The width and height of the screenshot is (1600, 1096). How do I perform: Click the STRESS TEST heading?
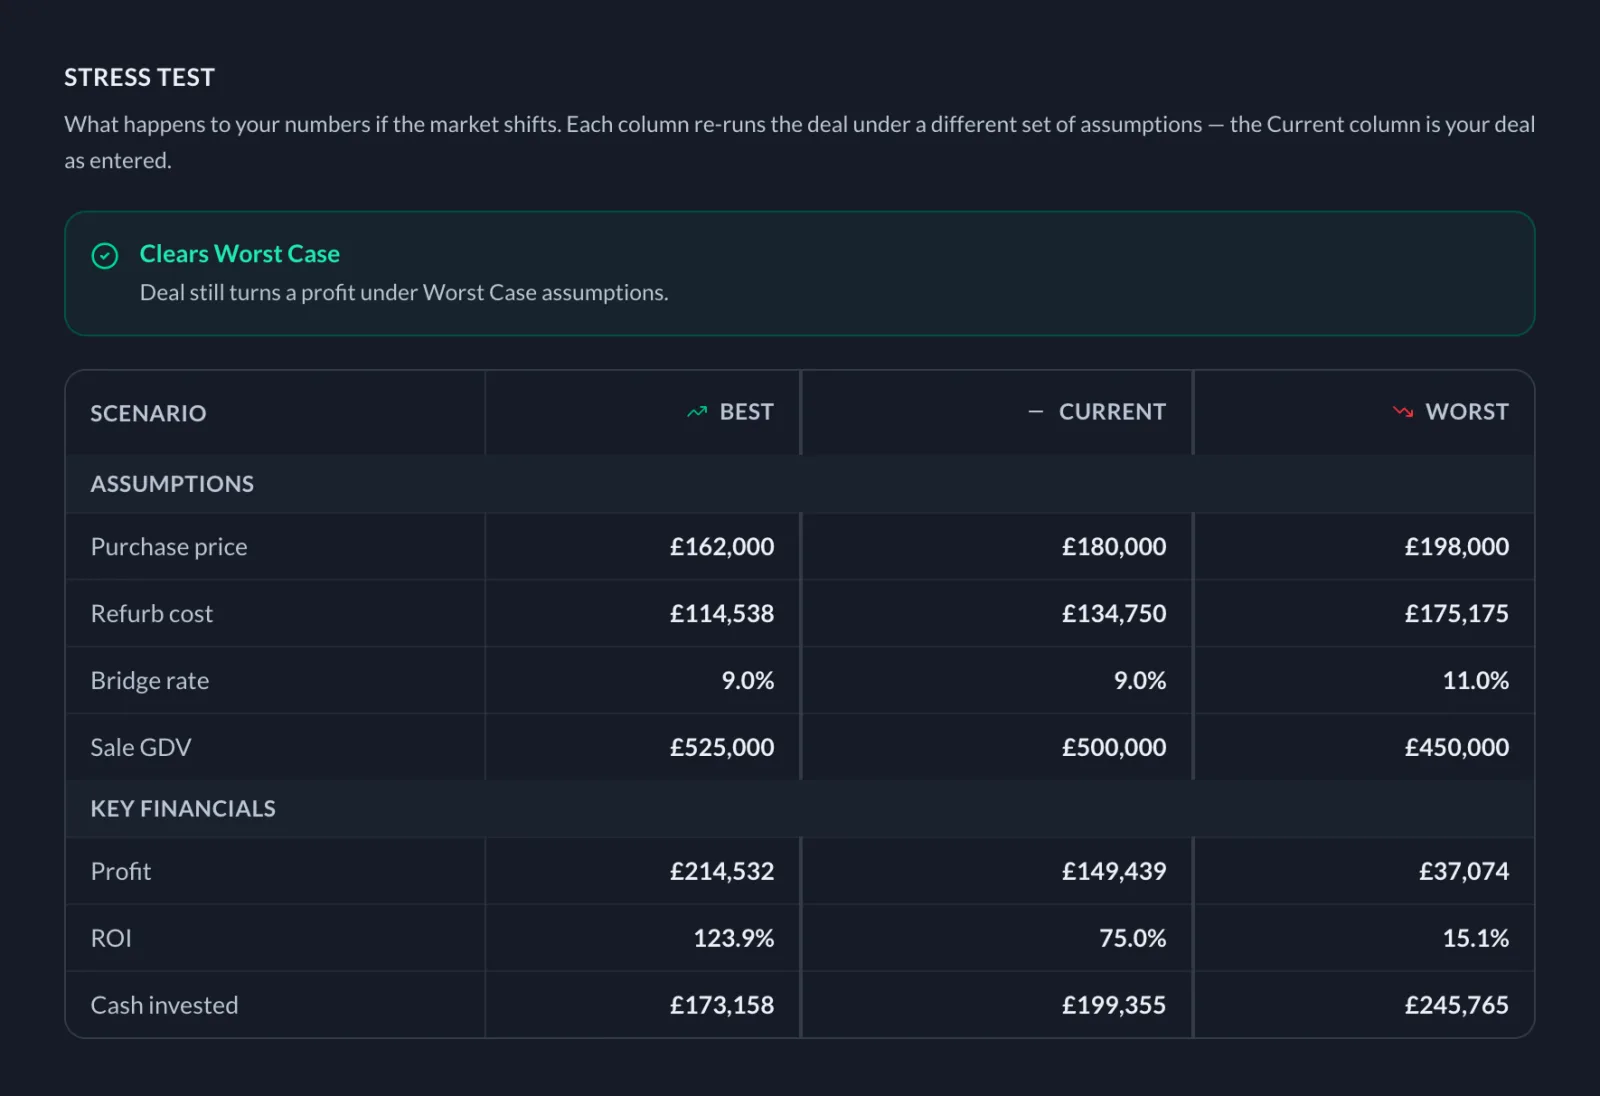click(139, 77)
